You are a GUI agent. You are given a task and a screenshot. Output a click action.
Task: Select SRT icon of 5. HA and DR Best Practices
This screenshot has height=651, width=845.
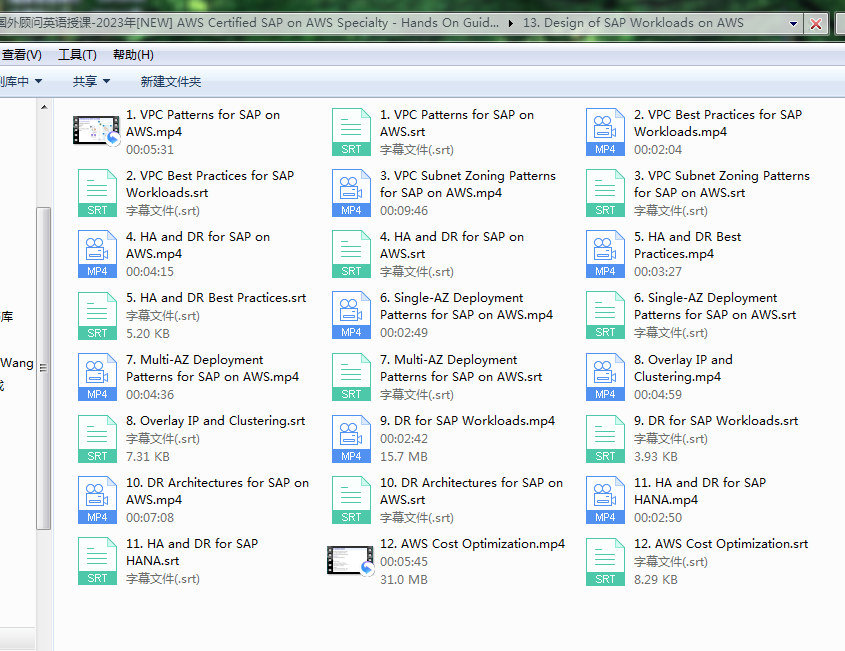(97, 315)
